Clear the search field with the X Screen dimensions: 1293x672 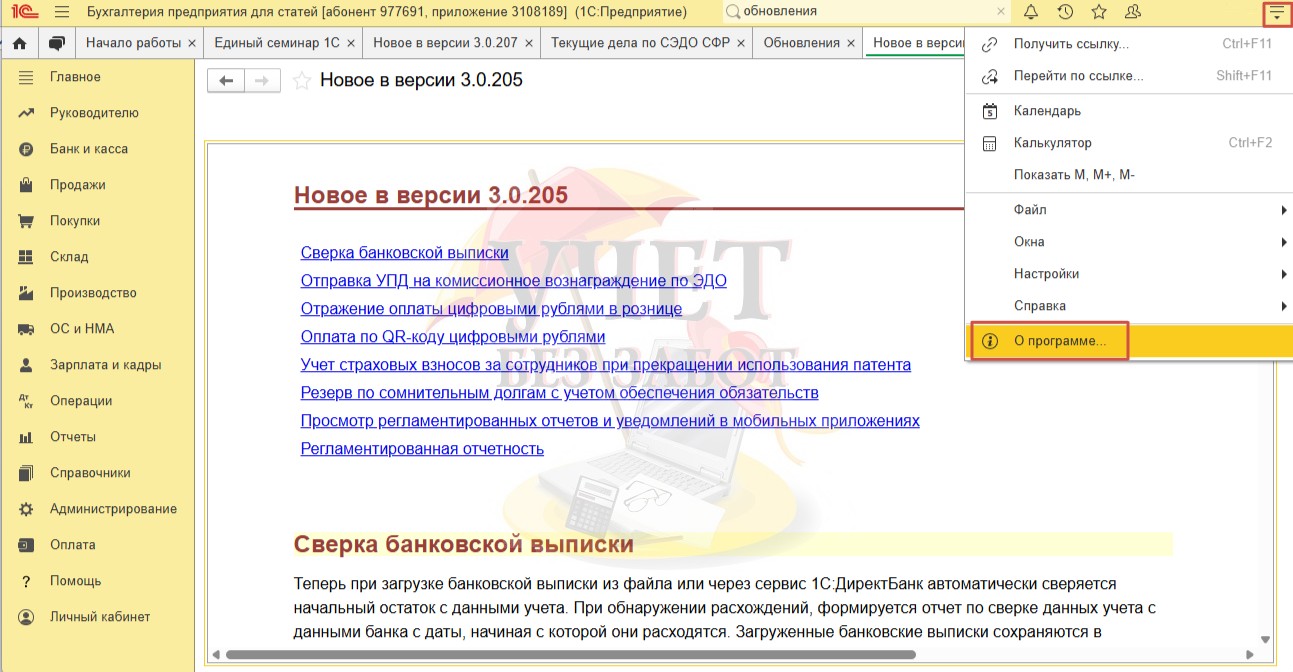pos(1001,12)
